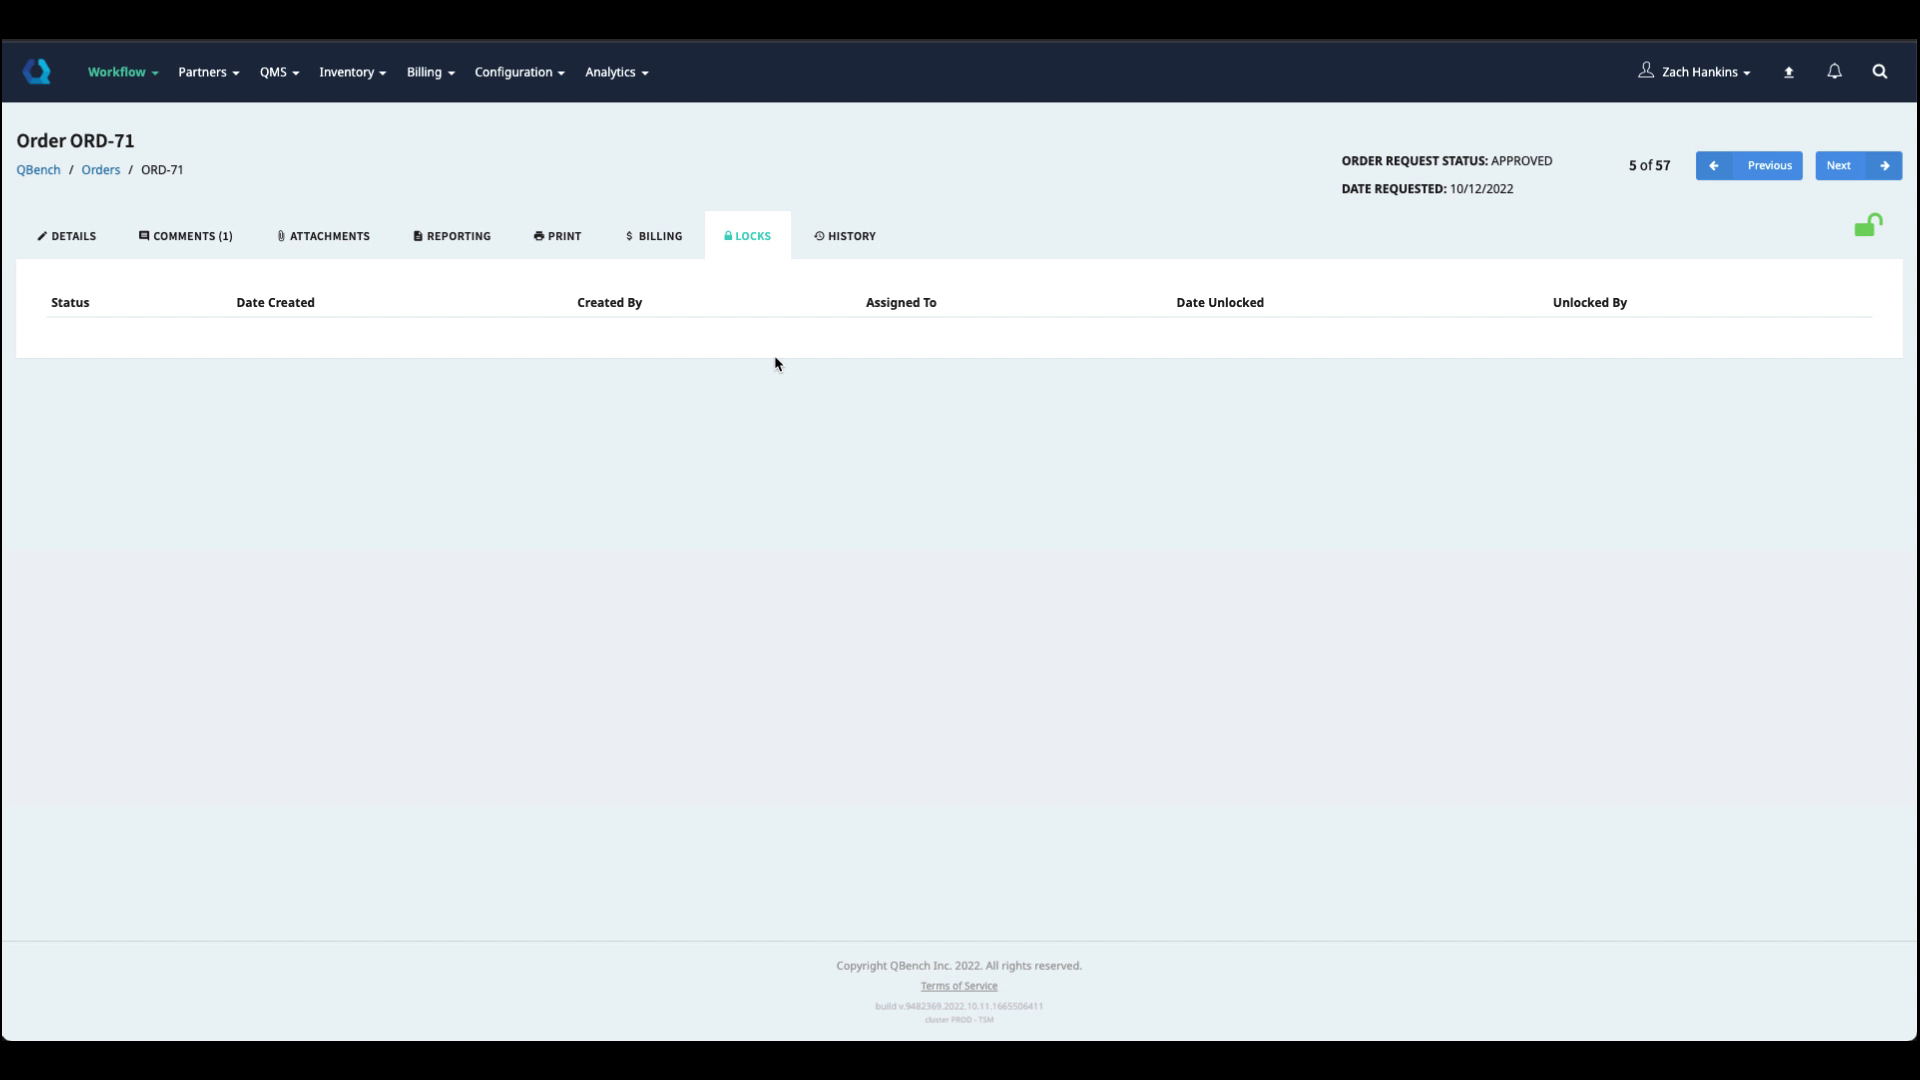The width and height of the screenshot is (1920, 1080).
Task: Toggle the green unlock padlock icon
Action: tap(1867, 226)
